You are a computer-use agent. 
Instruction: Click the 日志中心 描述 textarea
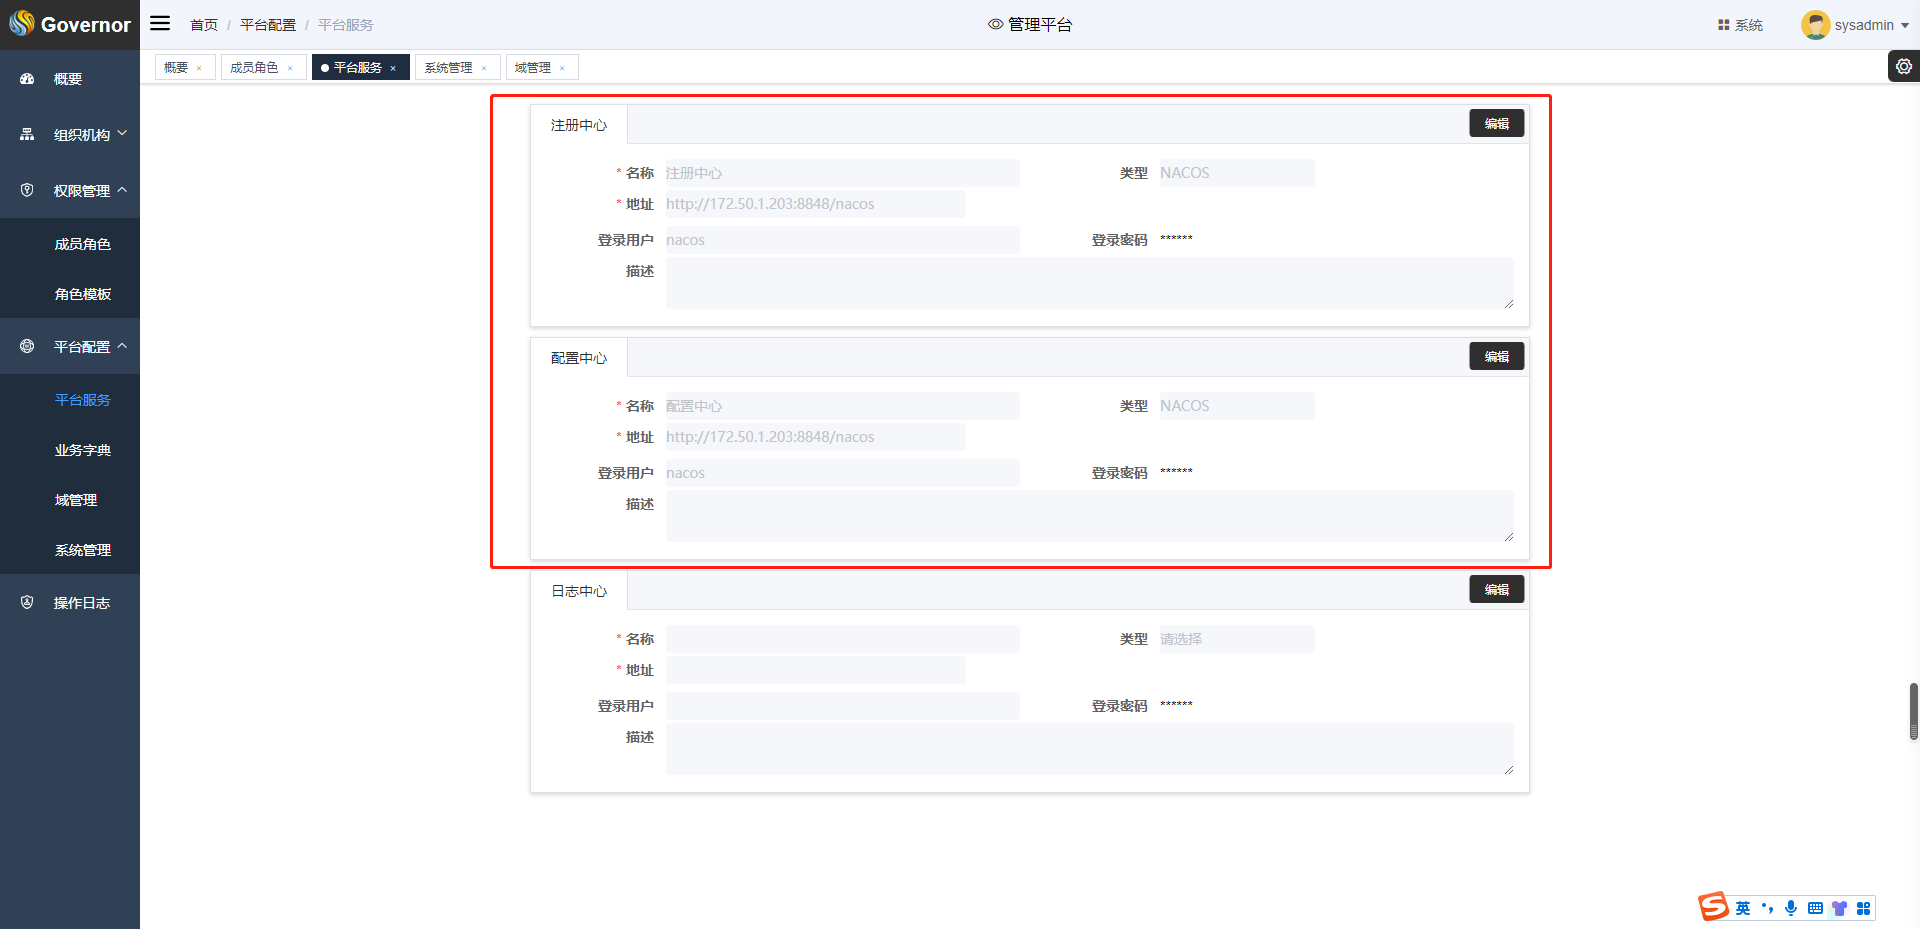pos(1089,749)
